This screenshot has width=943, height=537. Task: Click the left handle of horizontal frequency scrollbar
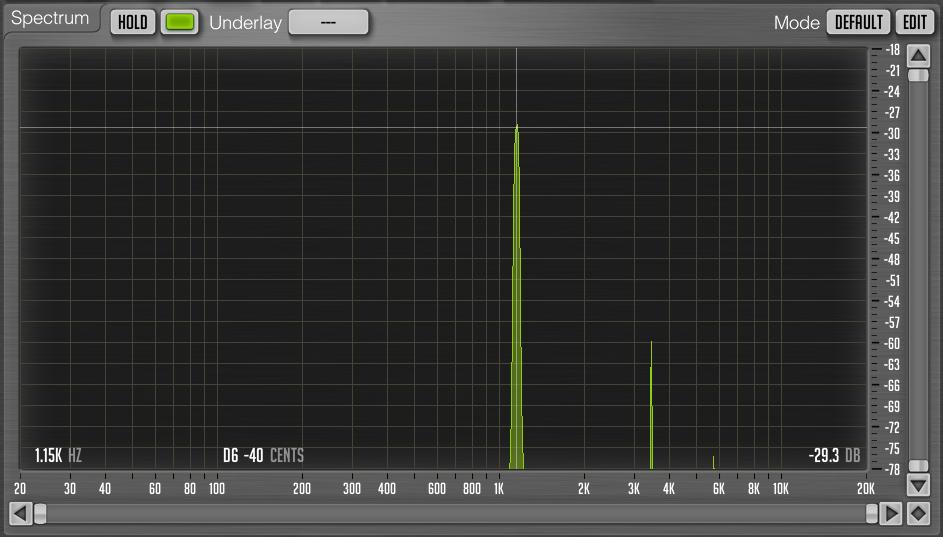tap(40, 514)
